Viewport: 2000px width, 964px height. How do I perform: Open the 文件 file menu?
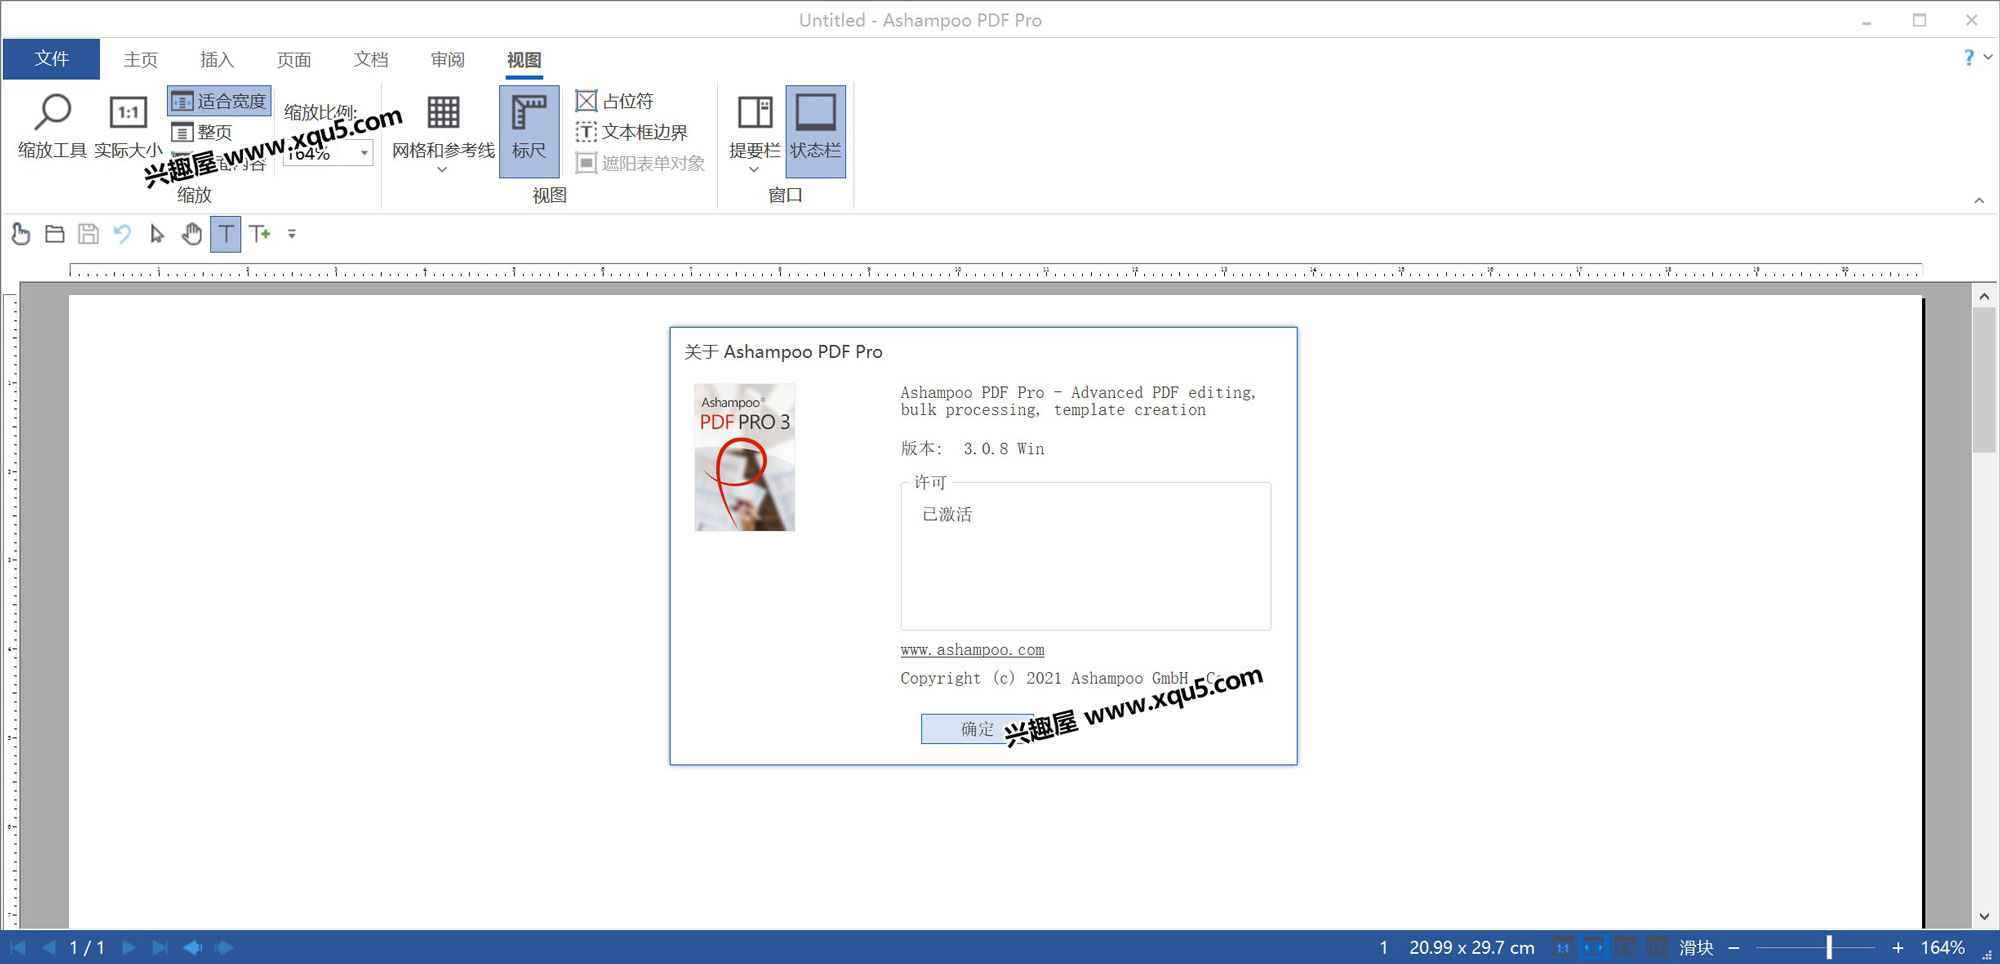(x=51, y=59)
